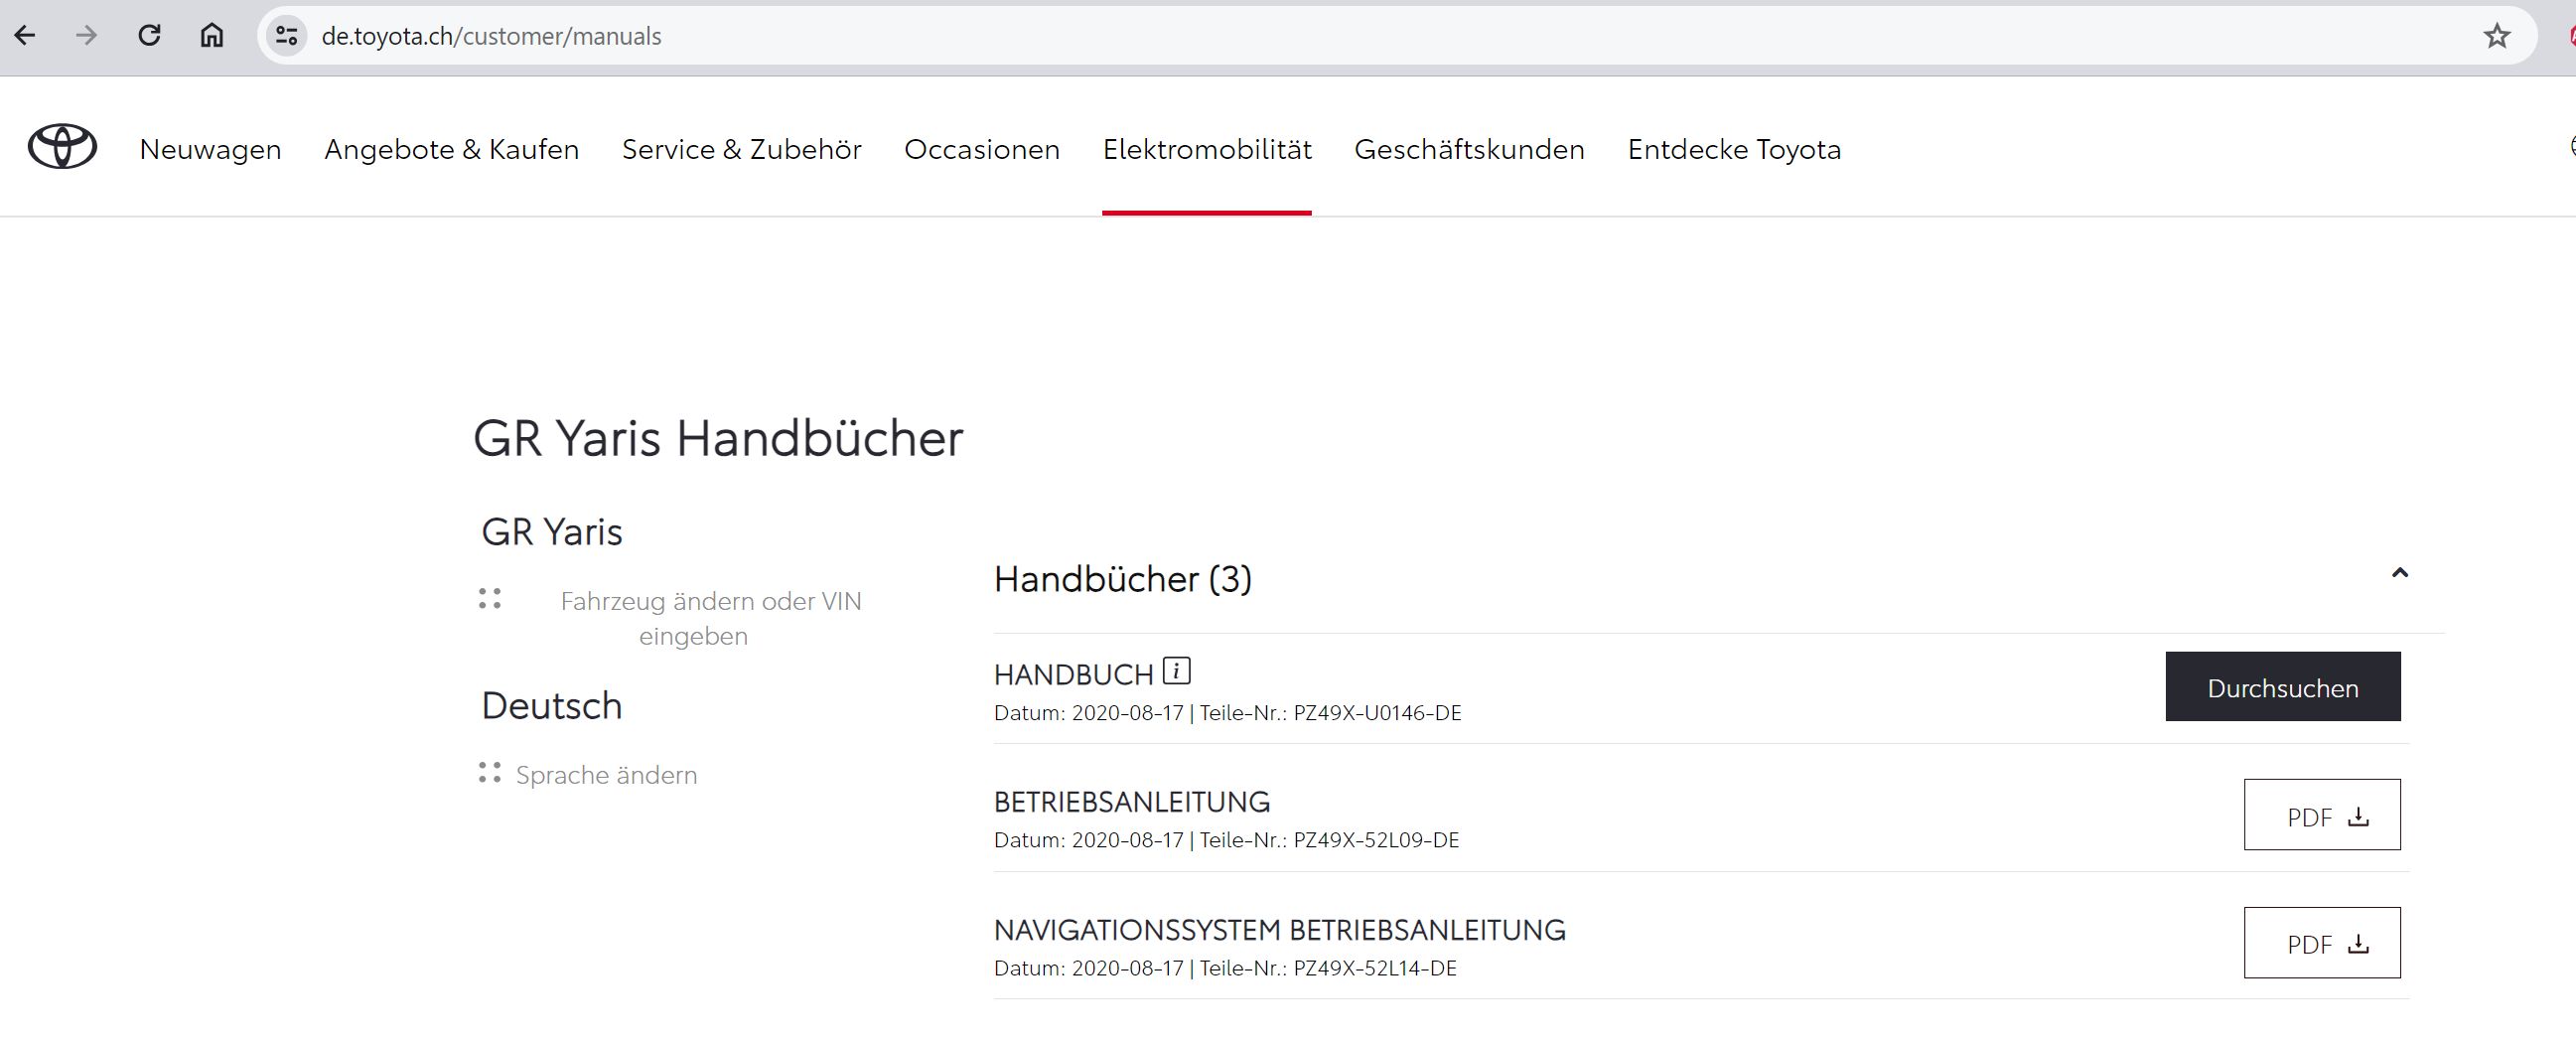Open the HANDBUCH info icon
The image size is (2576, 1043).
pos(1177,671)
